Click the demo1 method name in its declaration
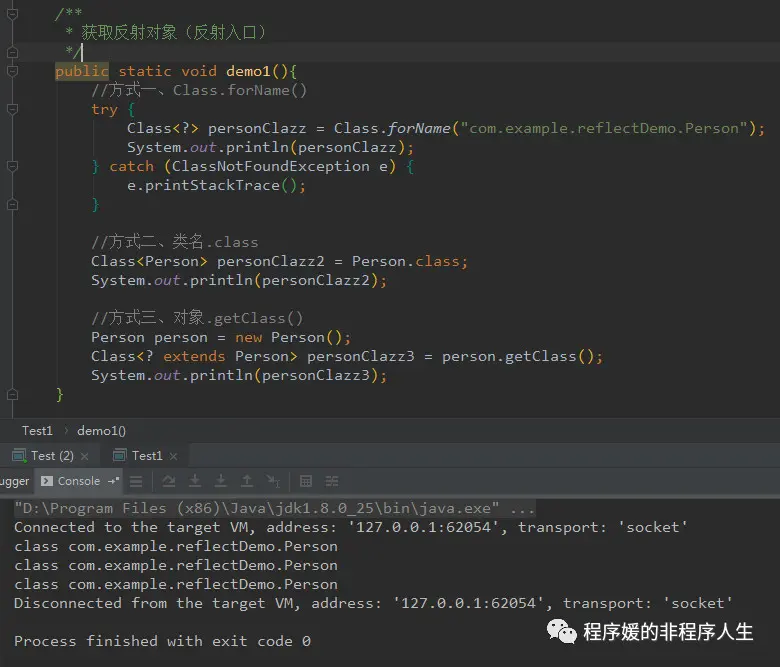780x667 pixels. [248, 71]
